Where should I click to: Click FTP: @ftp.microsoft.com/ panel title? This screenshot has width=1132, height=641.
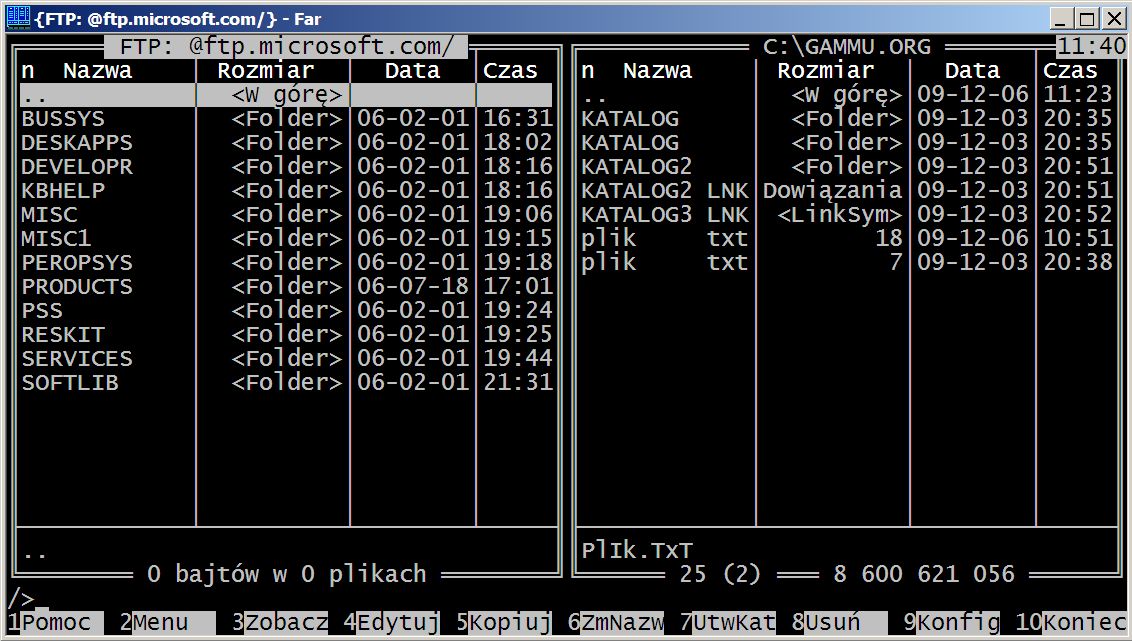pyautogui.click(x=287, y=46)
